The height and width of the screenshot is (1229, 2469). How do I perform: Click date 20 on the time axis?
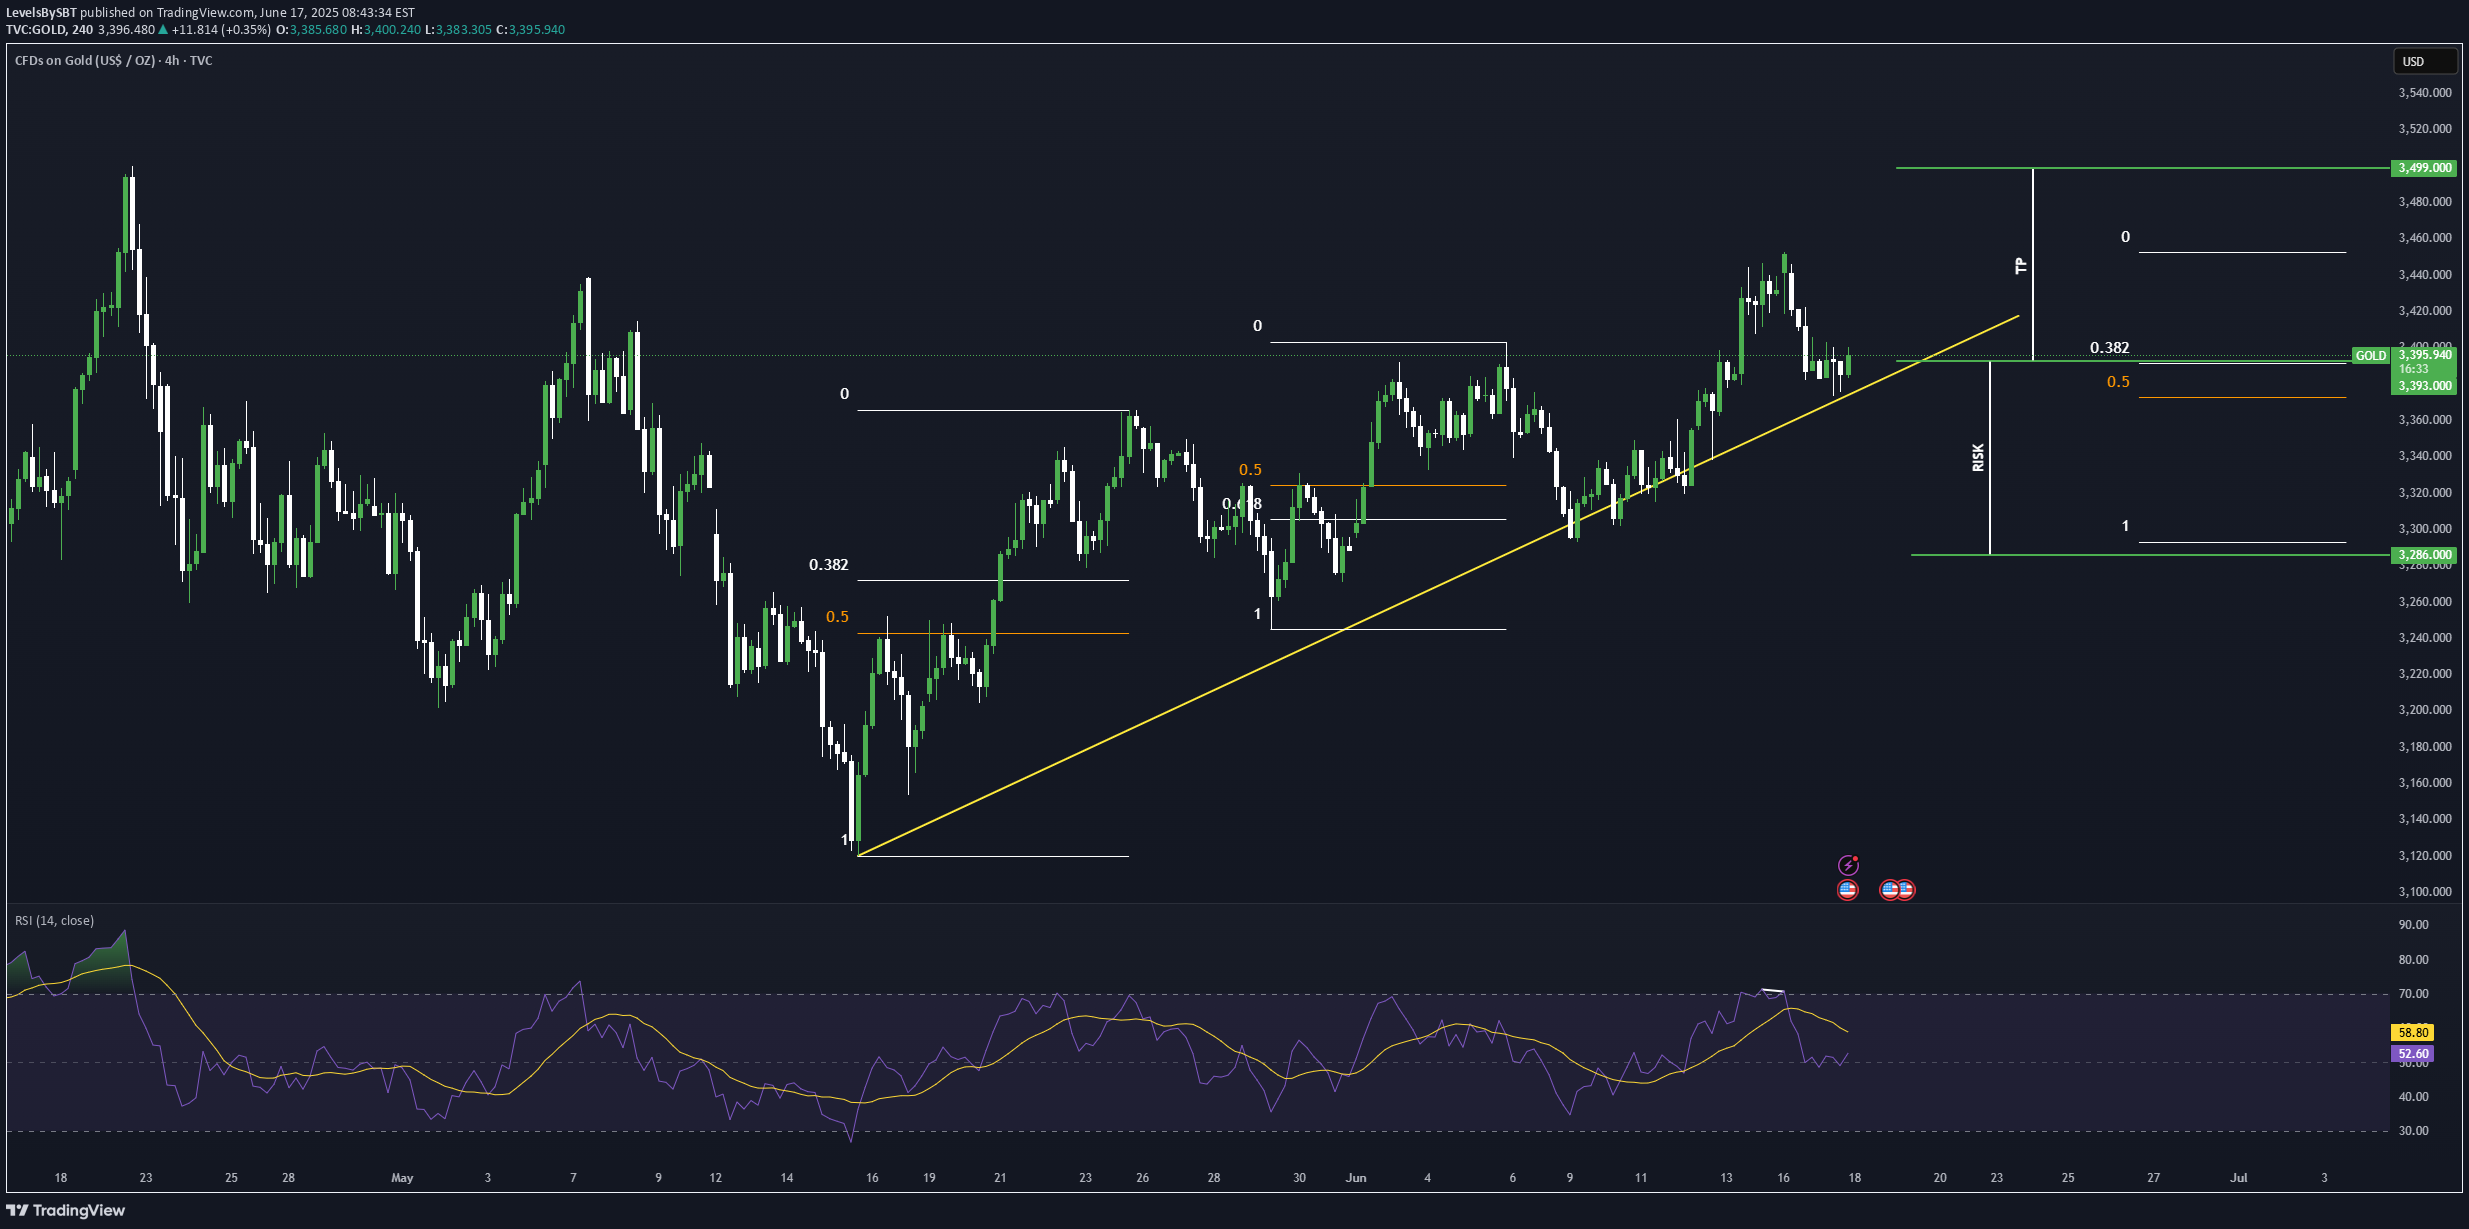click(1940, 1178)
